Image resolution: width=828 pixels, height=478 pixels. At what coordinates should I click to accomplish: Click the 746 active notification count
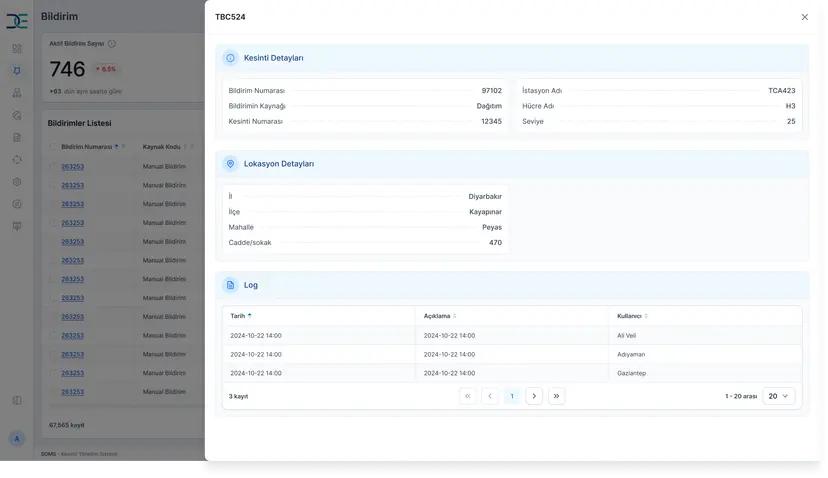coord(67,69)
